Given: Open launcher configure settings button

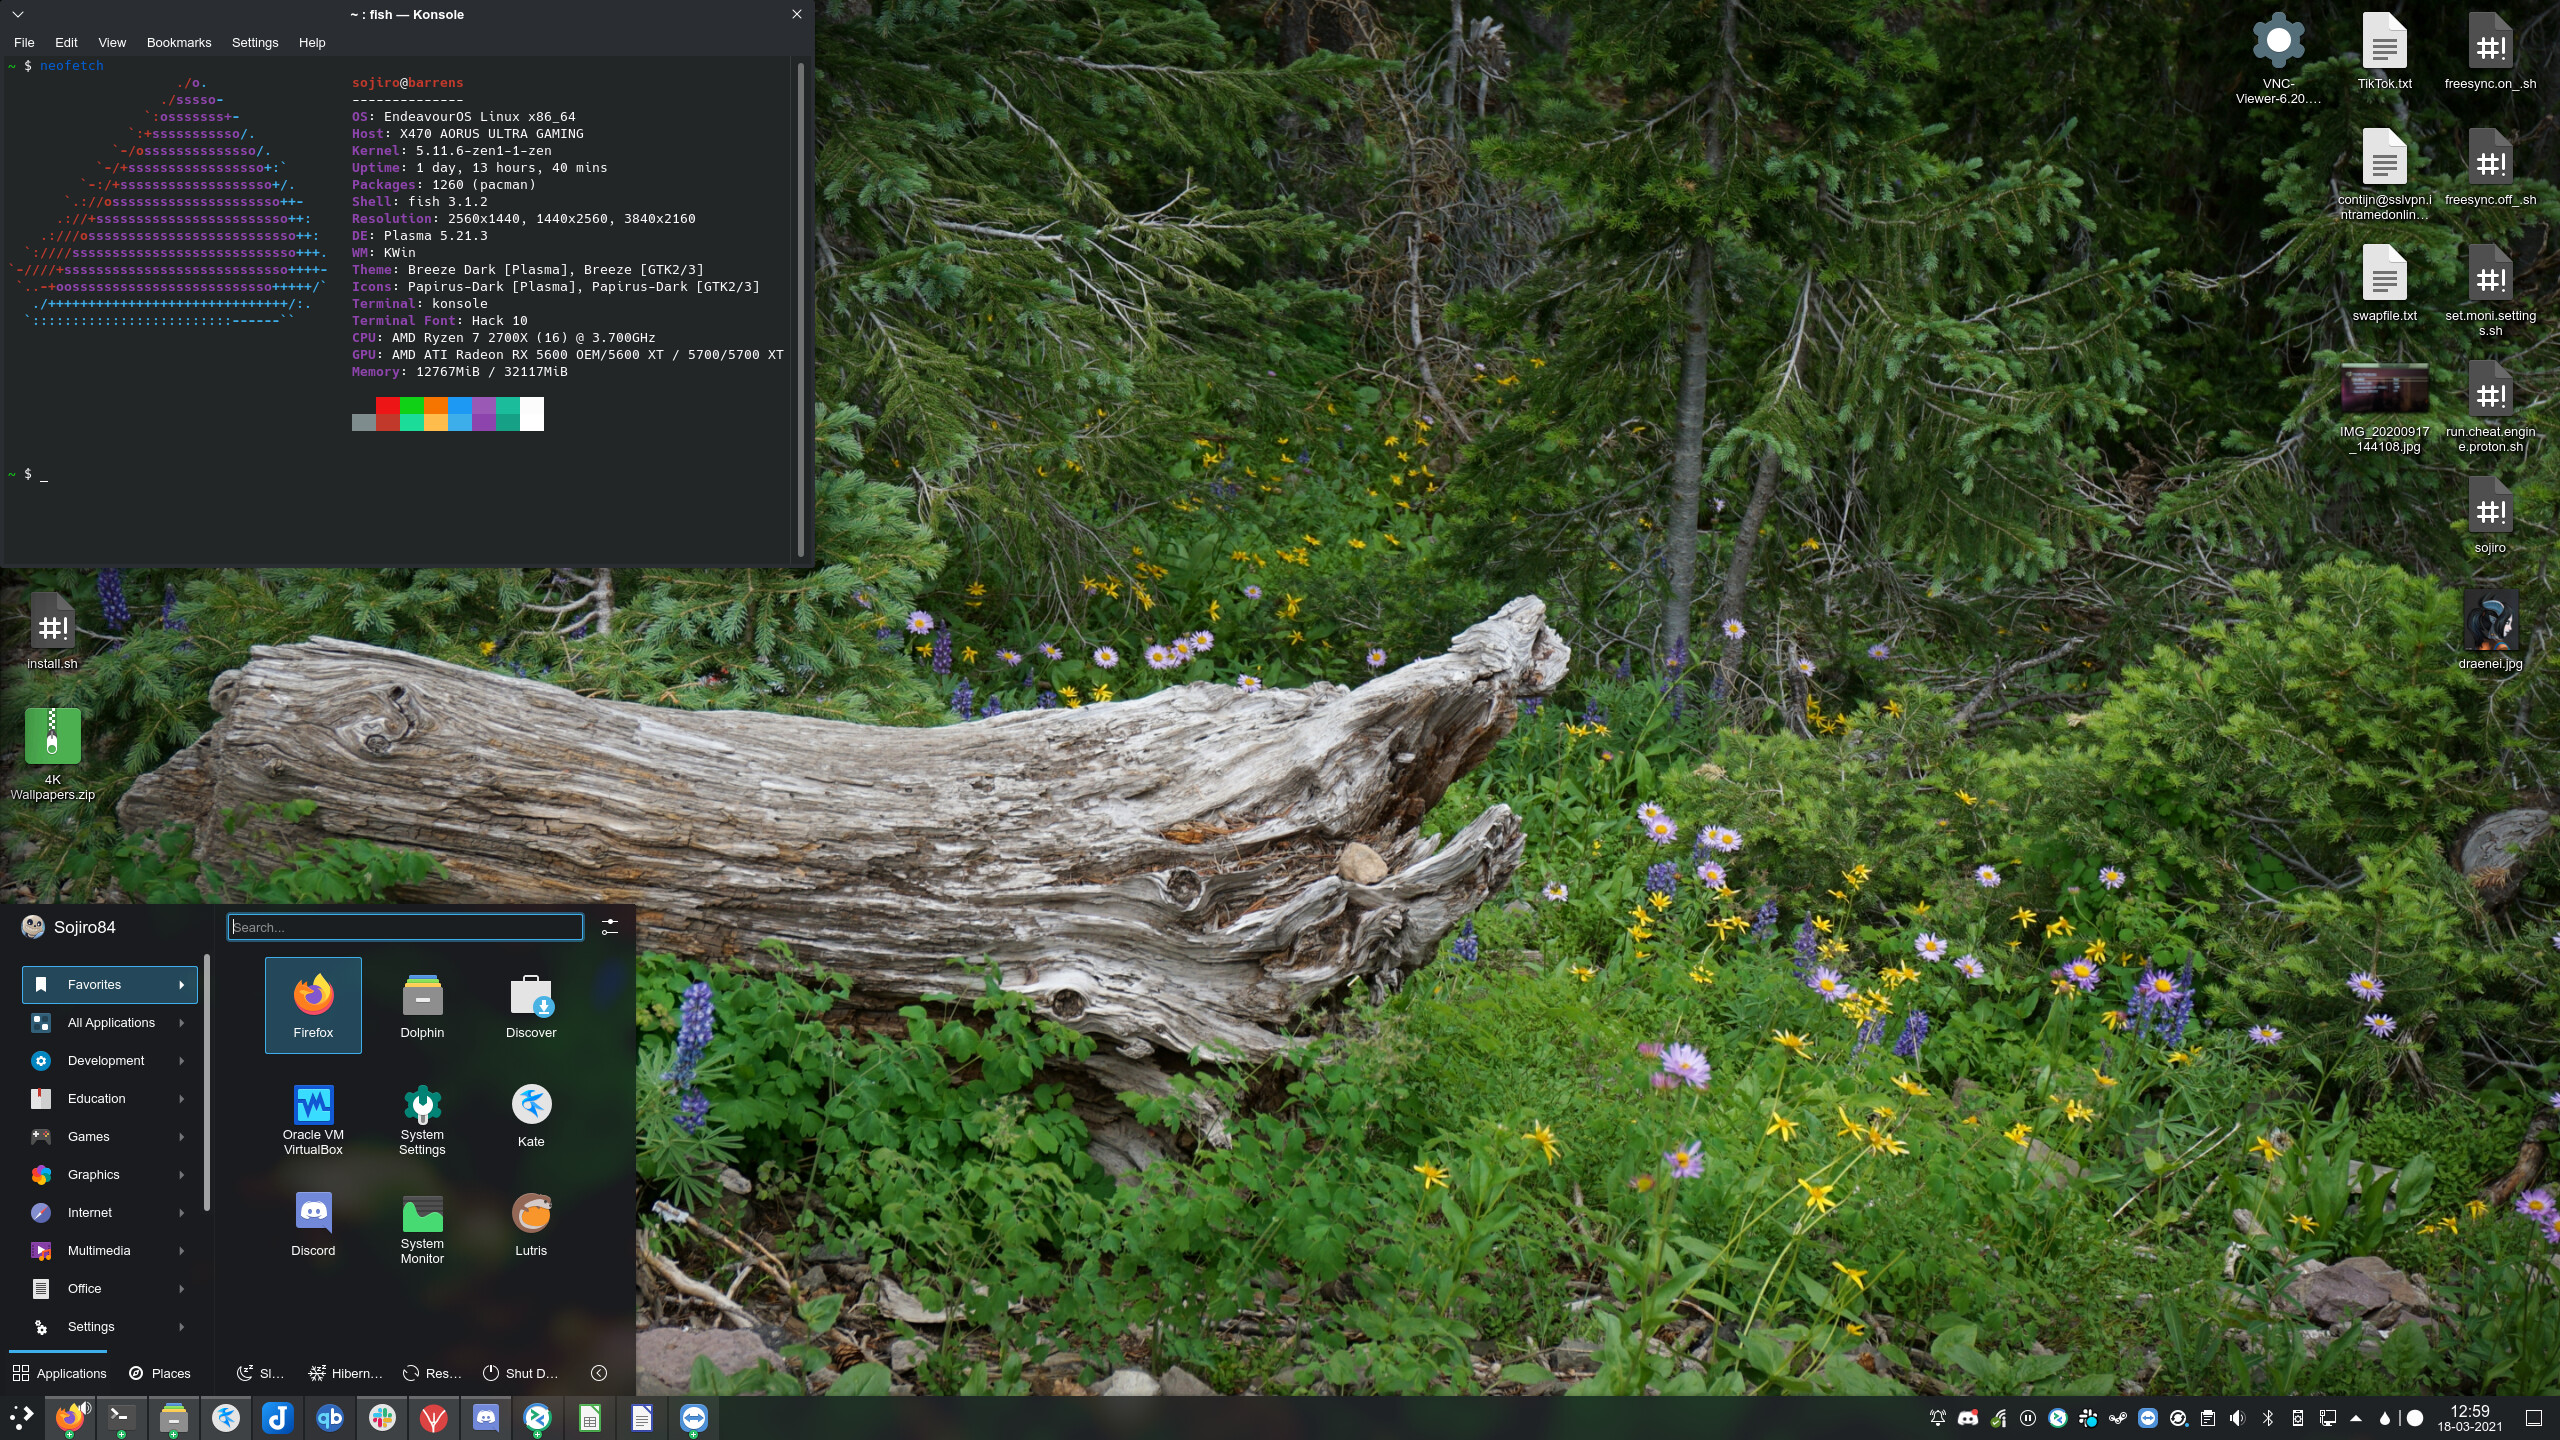Looking at the screenshot, I should 610,927.
